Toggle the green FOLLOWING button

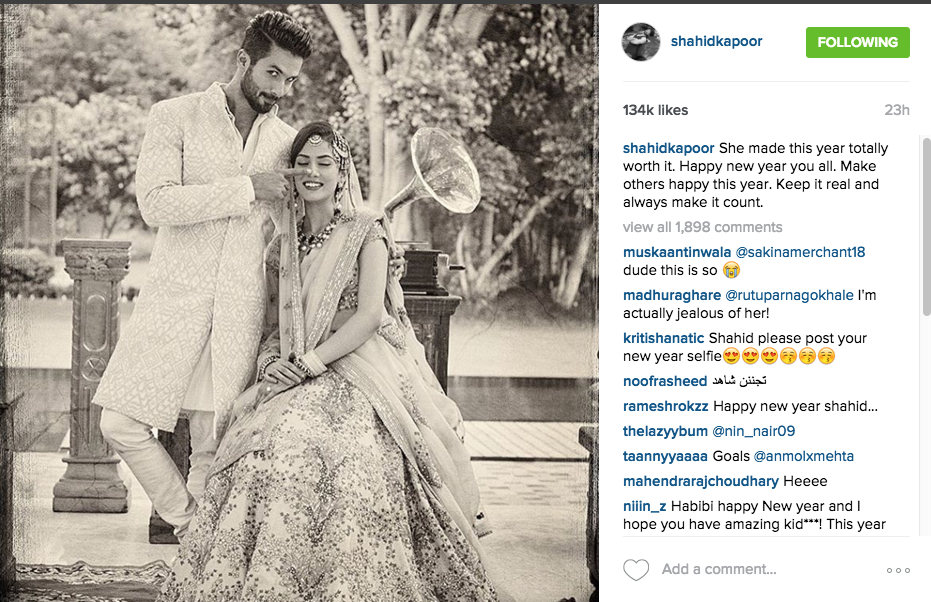tap(857, 42)
